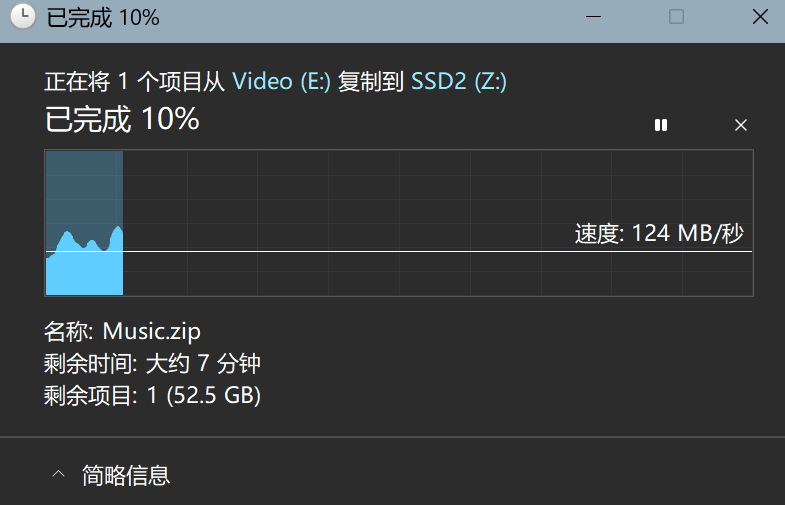Click the 复制到 text between the drive links
Viewport: 785px width, 505px height.
371,82
